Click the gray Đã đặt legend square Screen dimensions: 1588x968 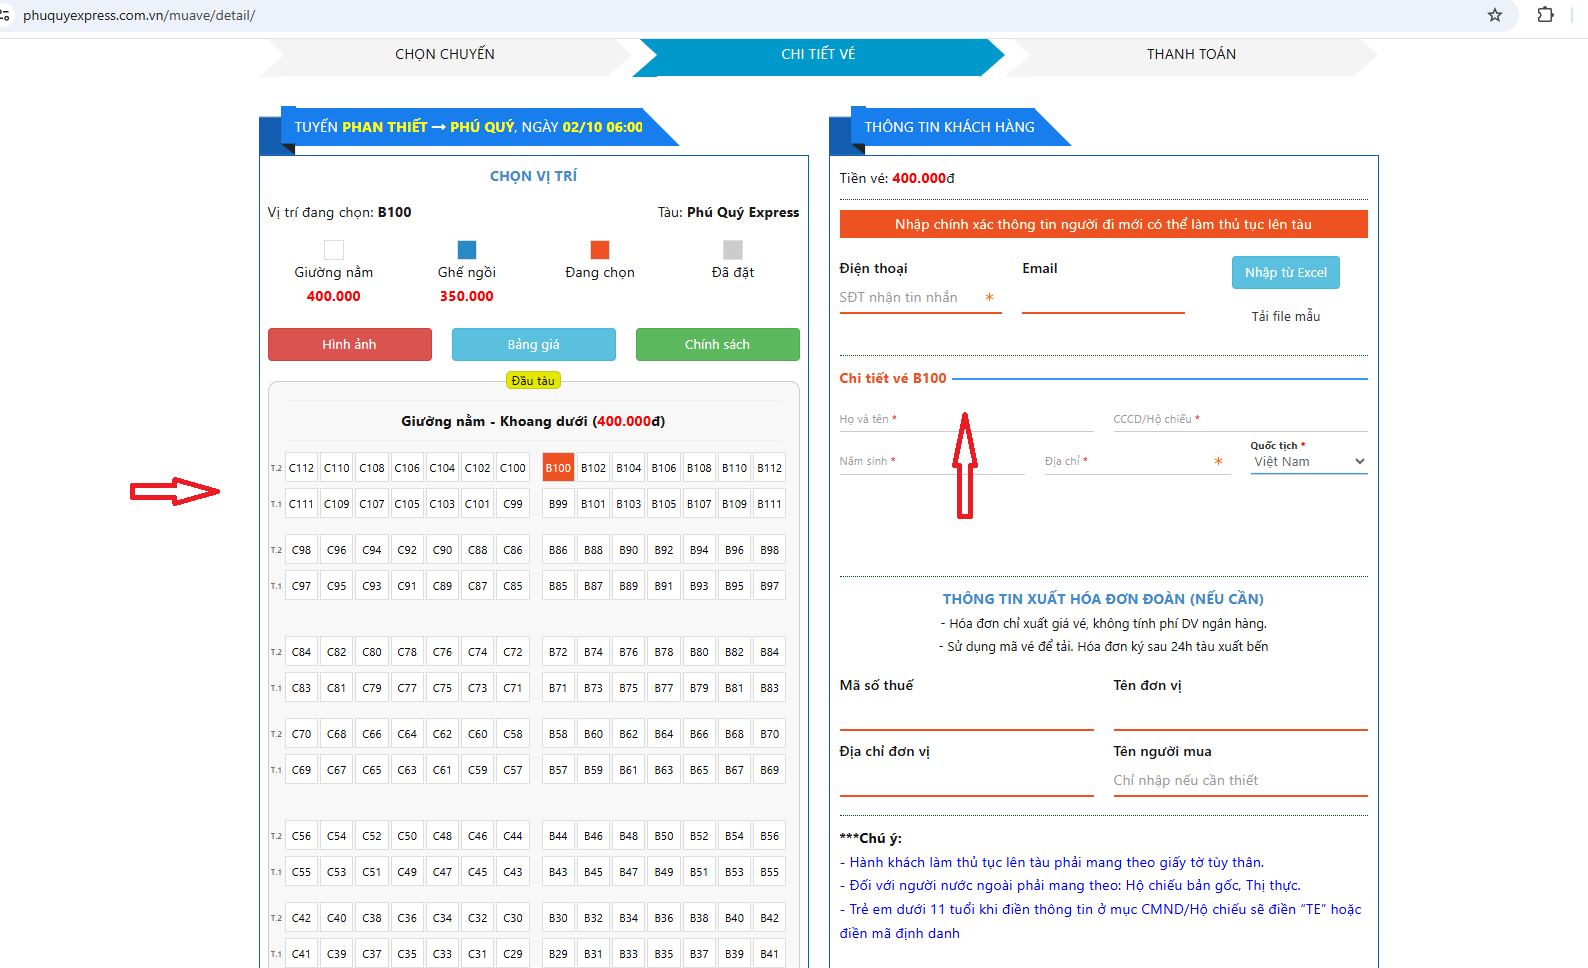(x=733, y=250)
